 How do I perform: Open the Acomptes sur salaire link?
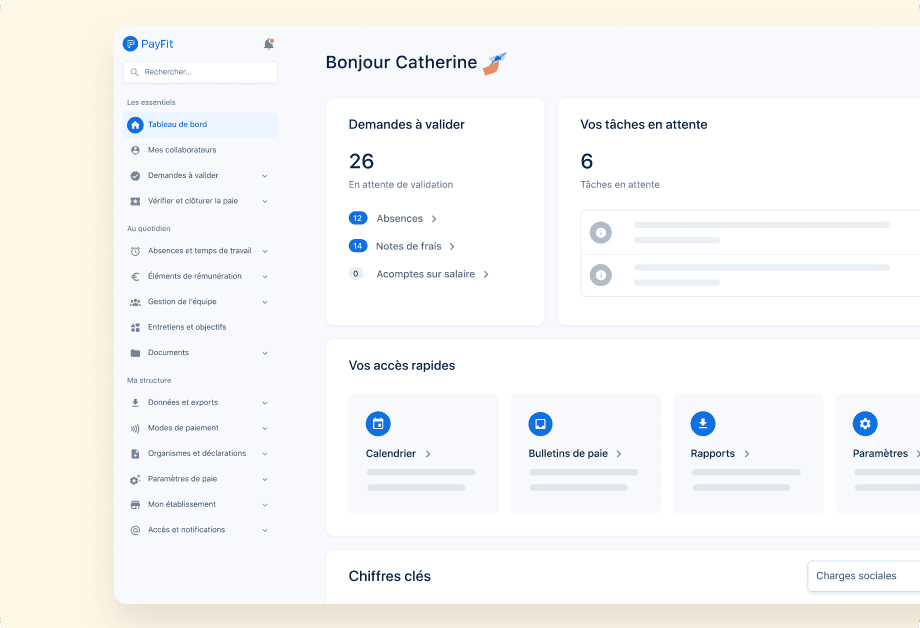click(432, 274)
